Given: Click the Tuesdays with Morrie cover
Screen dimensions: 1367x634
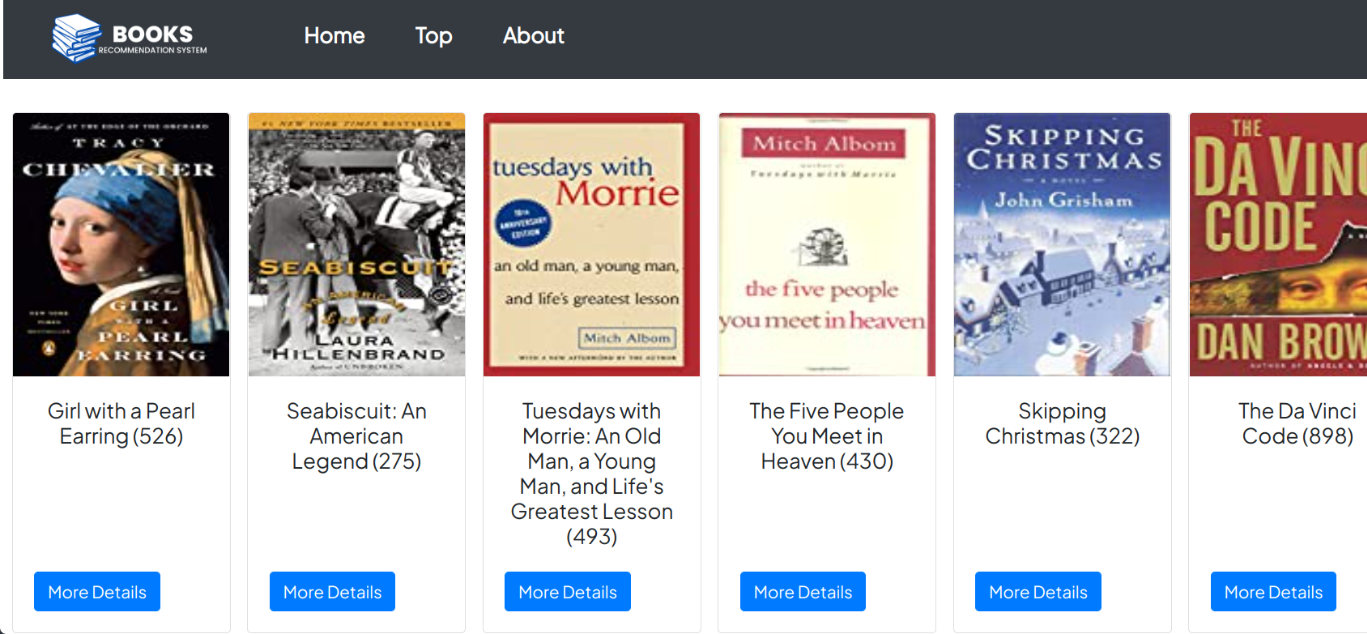Looking at the screenshot, I should (x=591, y=244).
